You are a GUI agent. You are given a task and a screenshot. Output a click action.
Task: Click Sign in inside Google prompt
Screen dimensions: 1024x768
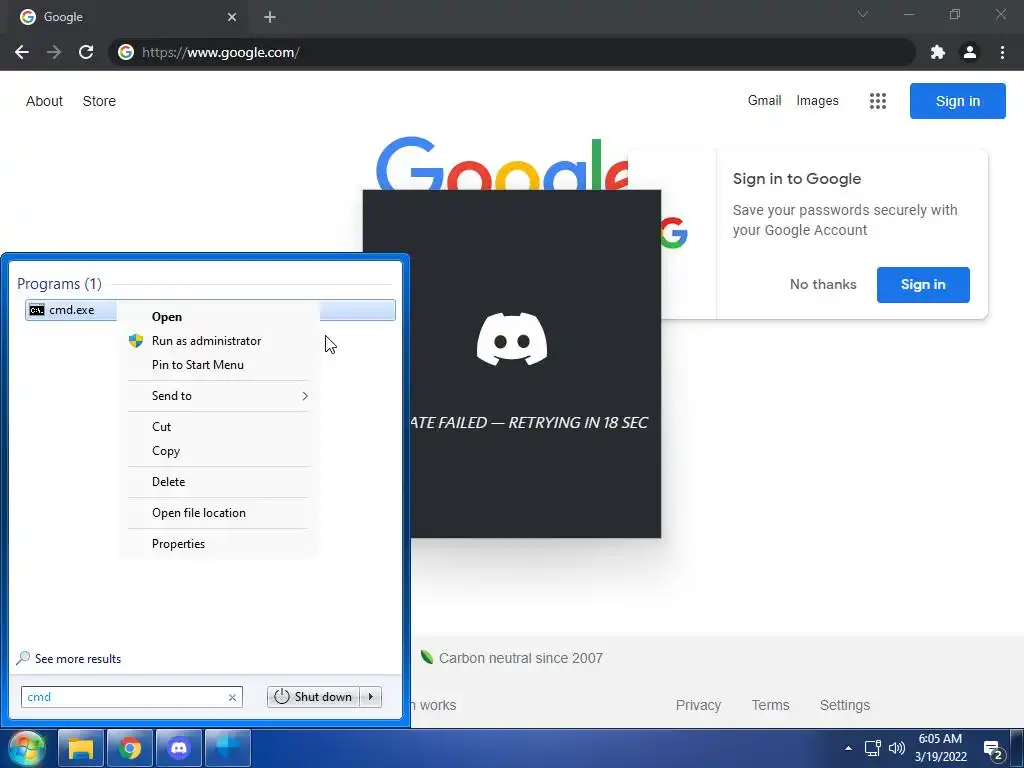pyautogui.click(x=923, y=285)
